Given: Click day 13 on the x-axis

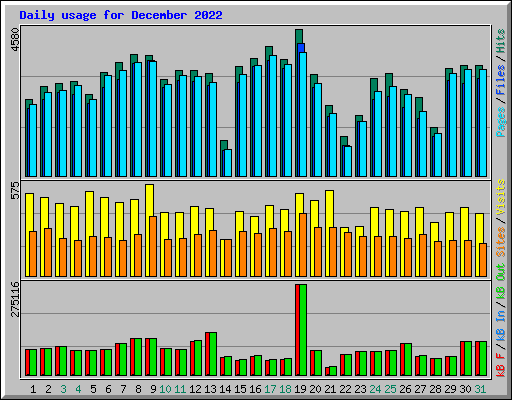Looking at the screenshot, I should click(x=210, y=389).
